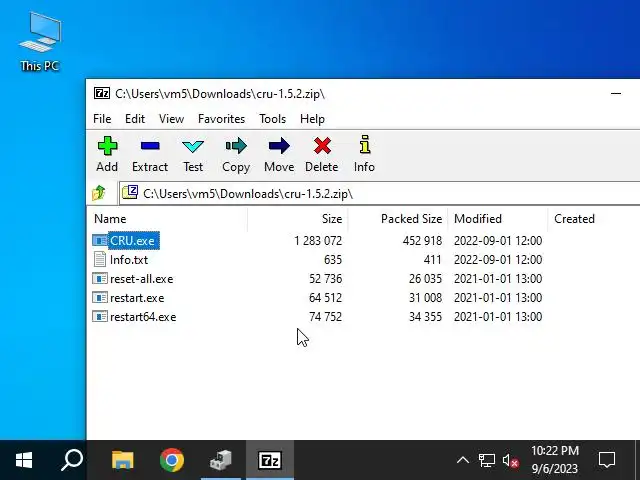Open the Tools menu

click(x=273, y=119)
